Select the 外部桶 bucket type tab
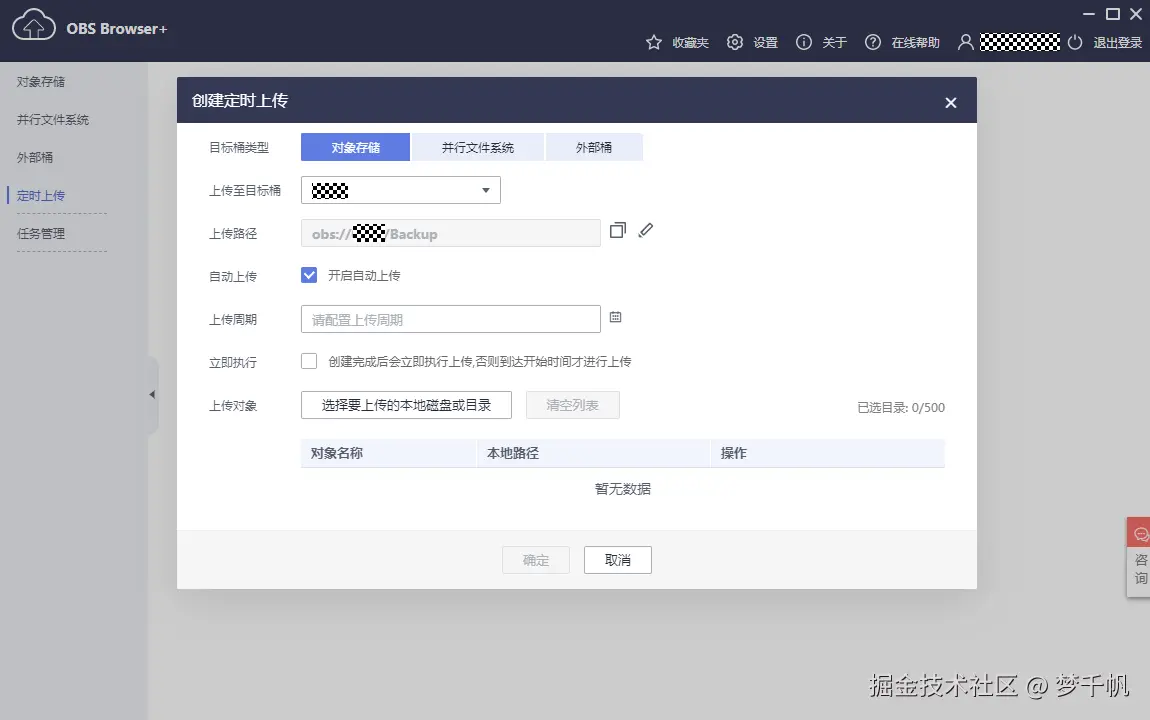The width and height of the screenshot is (1150, 720). click(594, 147)
